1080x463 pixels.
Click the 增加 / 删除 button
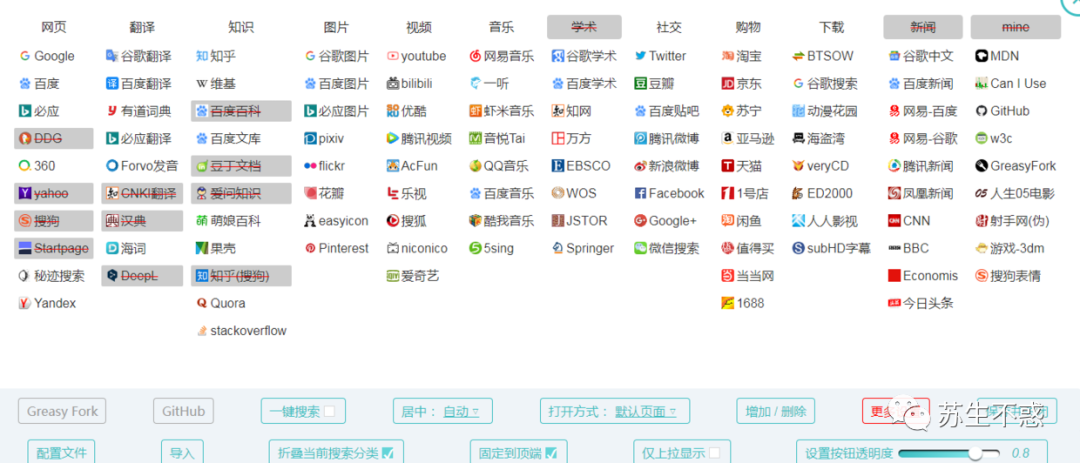776,412
